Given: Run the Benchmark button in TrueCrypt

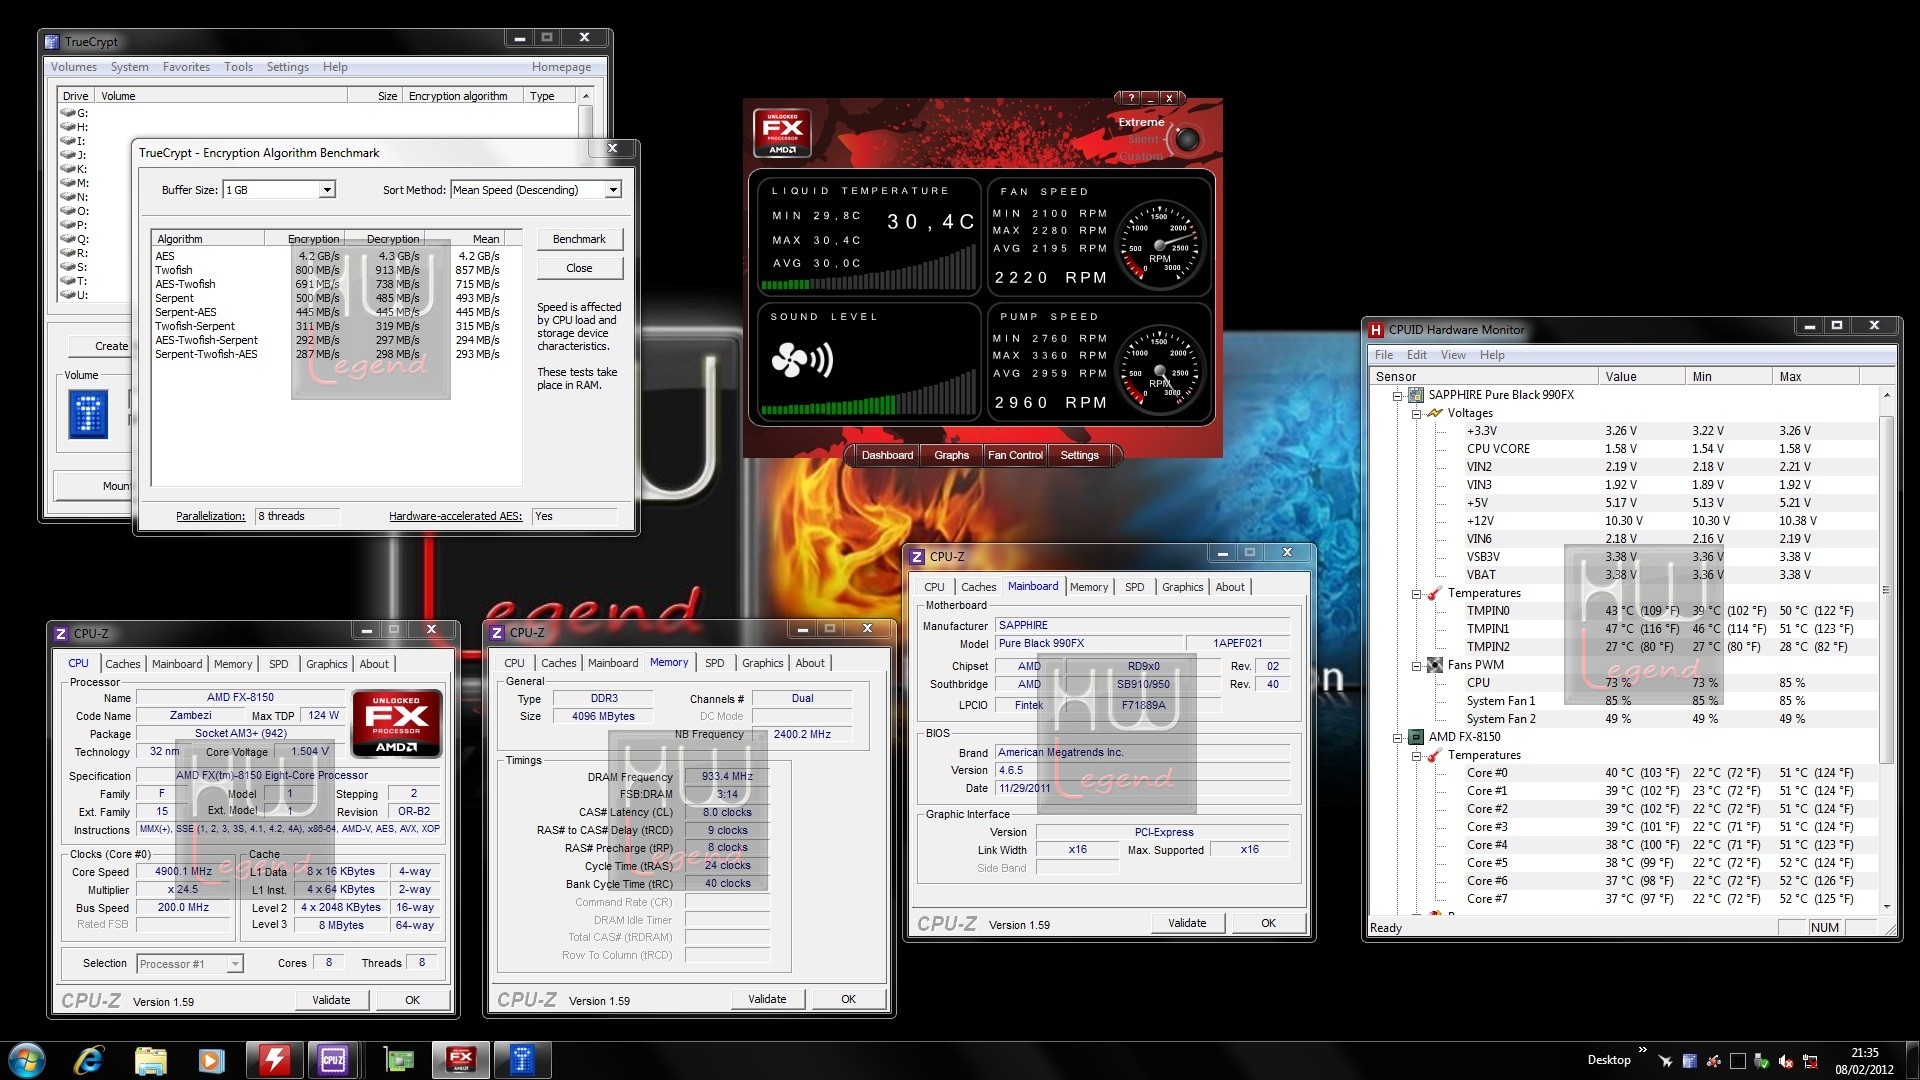Looking at the screenshot, I should click(579, 239).
